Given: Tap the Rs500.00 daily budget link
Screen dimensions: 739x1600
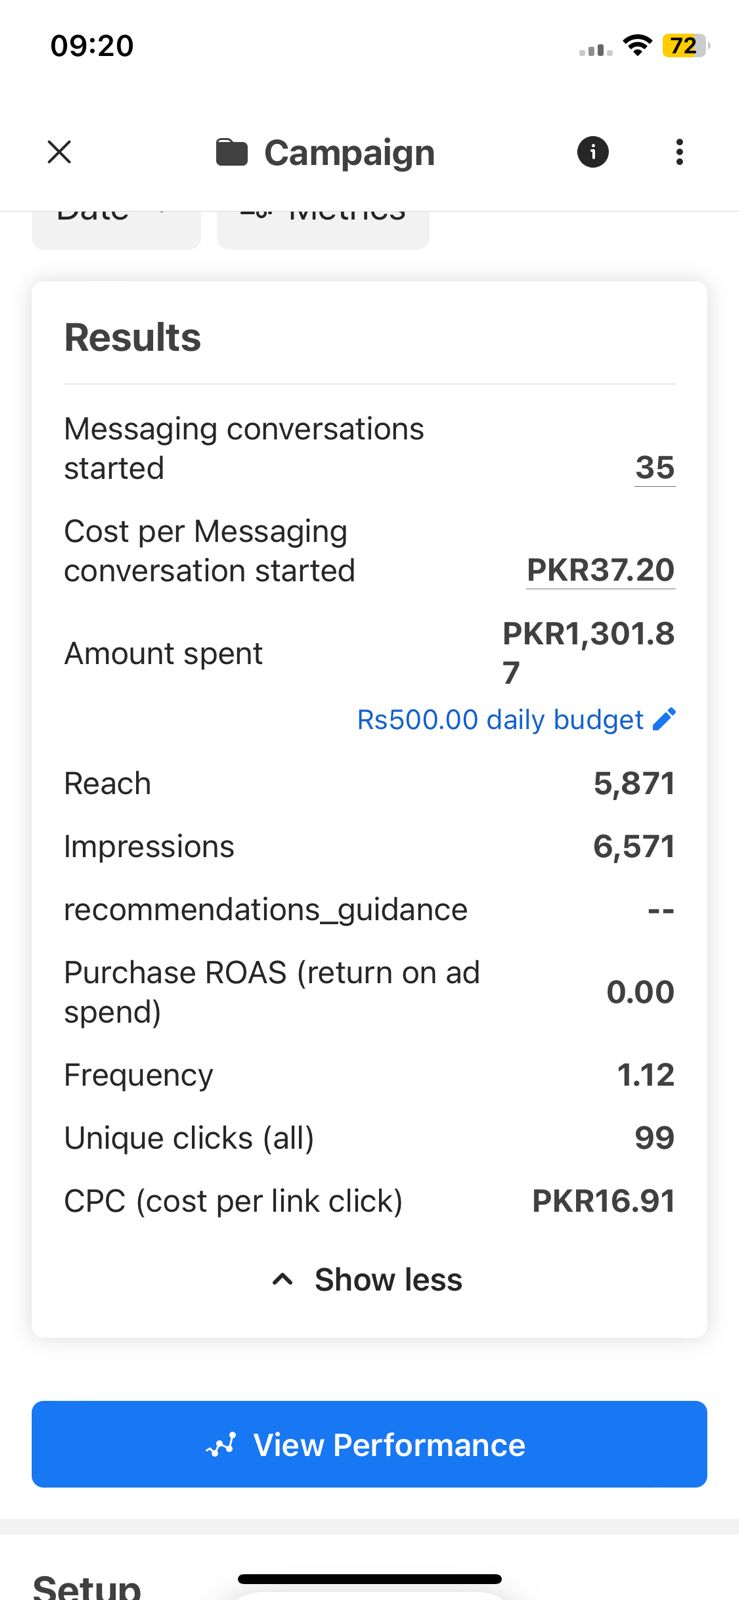Looking at the screenshot, I should tap(500, 720).
